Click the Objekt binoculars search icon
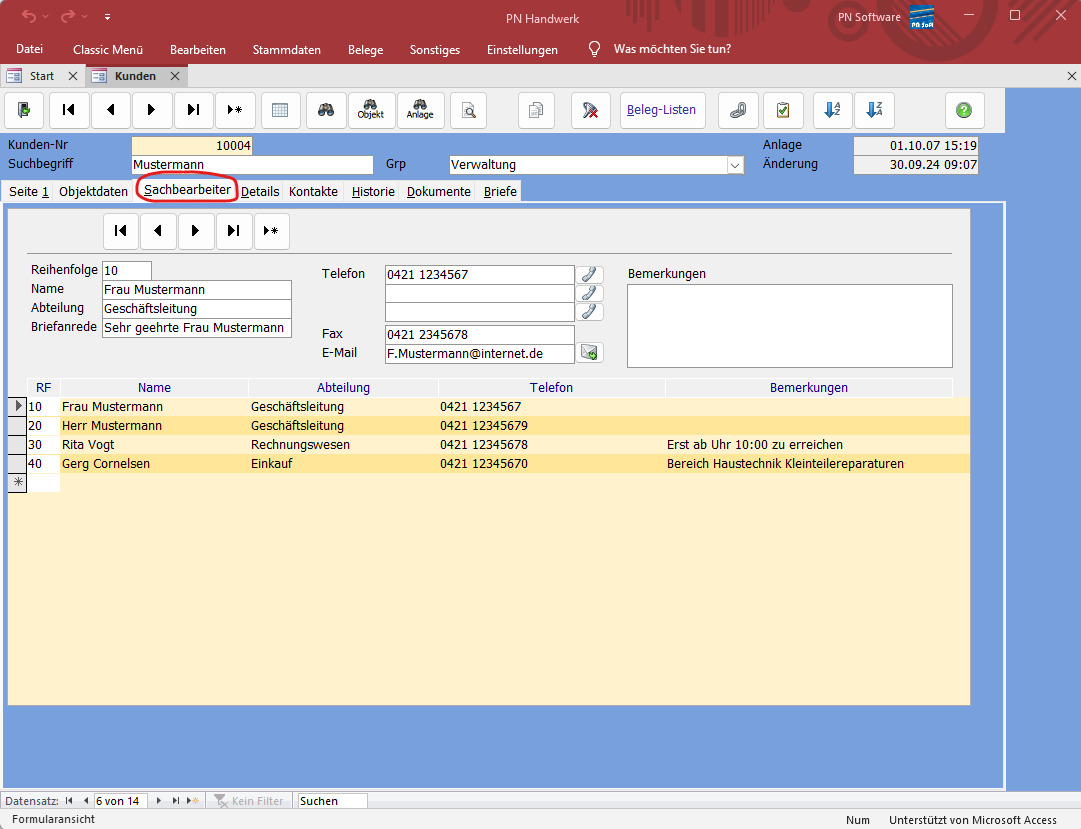The height and width of the screenshot is (829, 1081). coord(371,110)
